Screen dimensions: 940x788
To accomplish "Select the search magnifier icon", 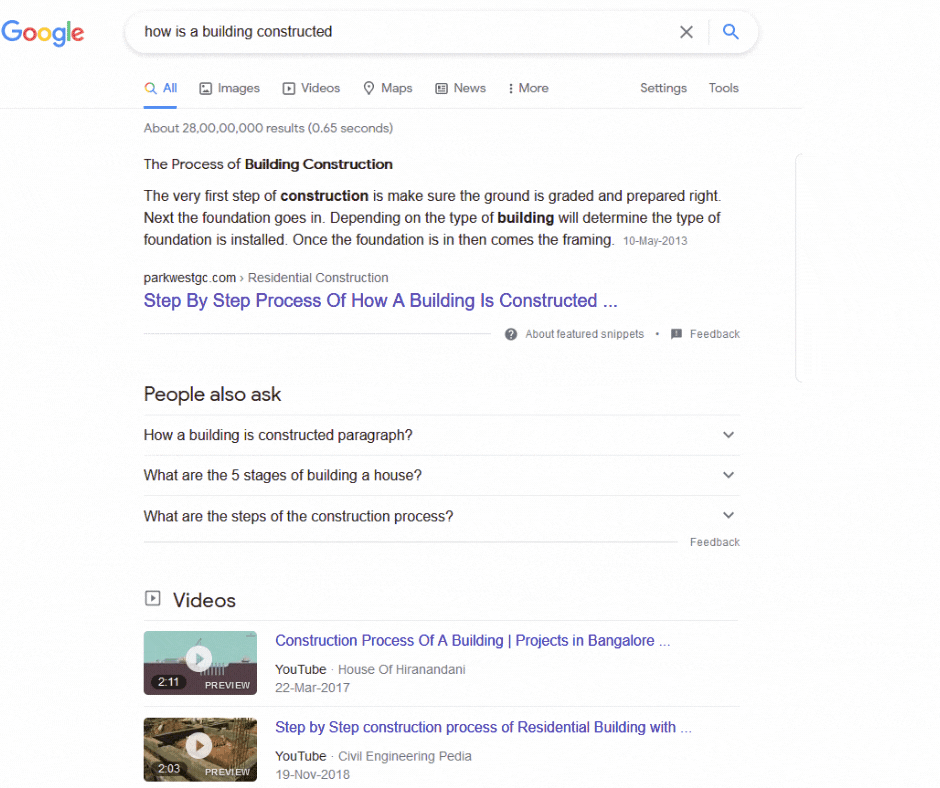I will 730,31.
